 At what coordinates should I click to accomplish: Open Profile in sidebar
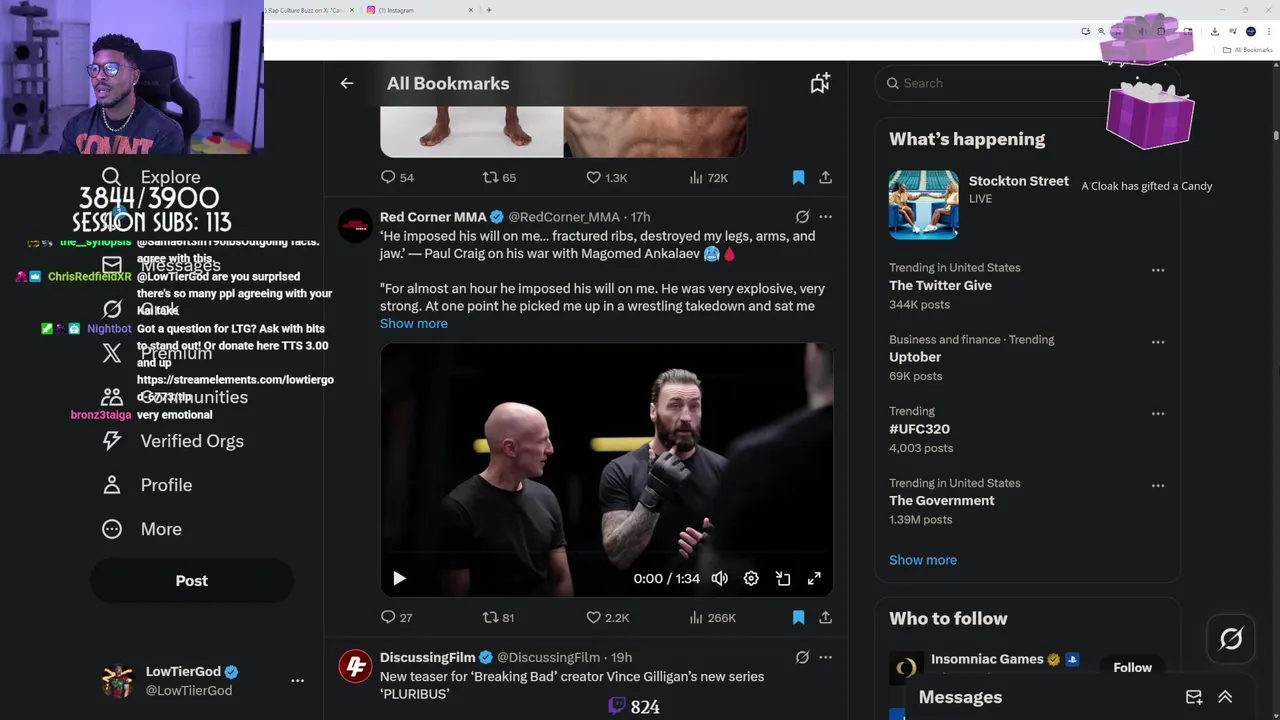pos(147,485)
